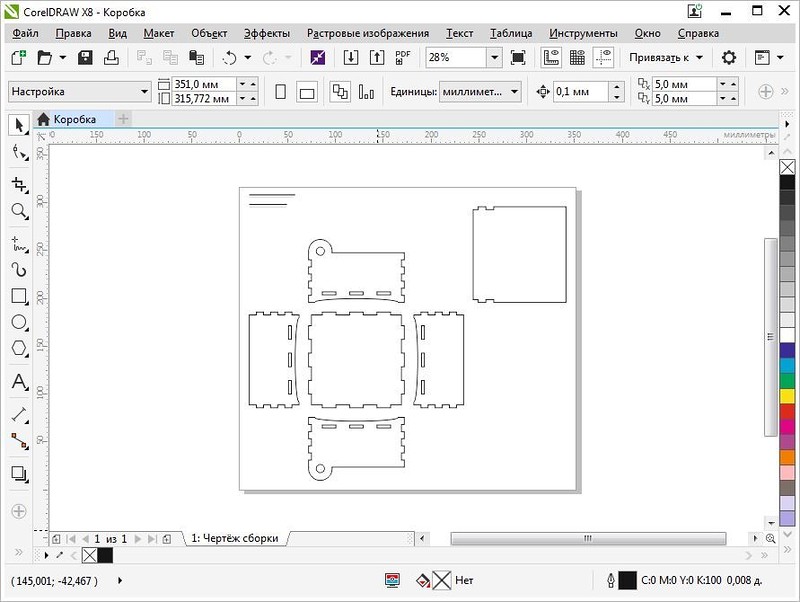The height and width of the screenshot is (602, 800).
Task: Expand the undo history dropdown
Action: pyautogui.click(x=247, y=57)
